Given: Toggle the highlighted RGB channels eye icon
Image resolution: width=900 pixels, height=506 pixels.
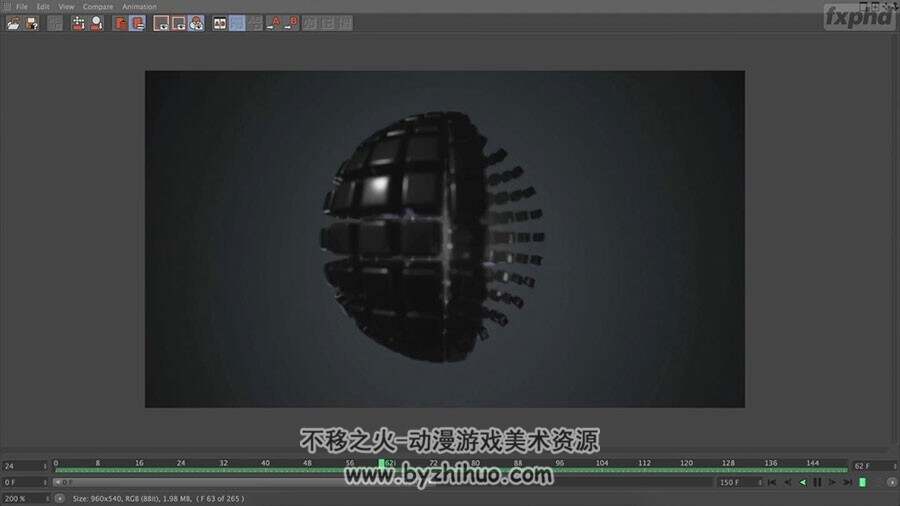Looking at the screenshot, I should tap(196, 23).
